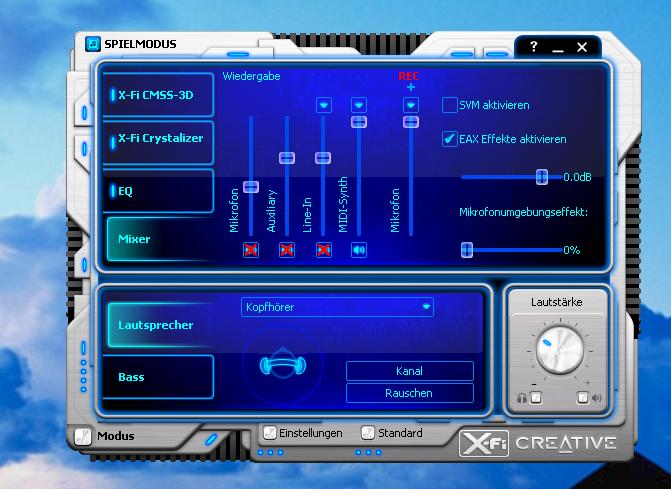Expand the MIDI-Synth channel options arrow
The height and width of the screenshot is (489, 671).
(359, 105)
